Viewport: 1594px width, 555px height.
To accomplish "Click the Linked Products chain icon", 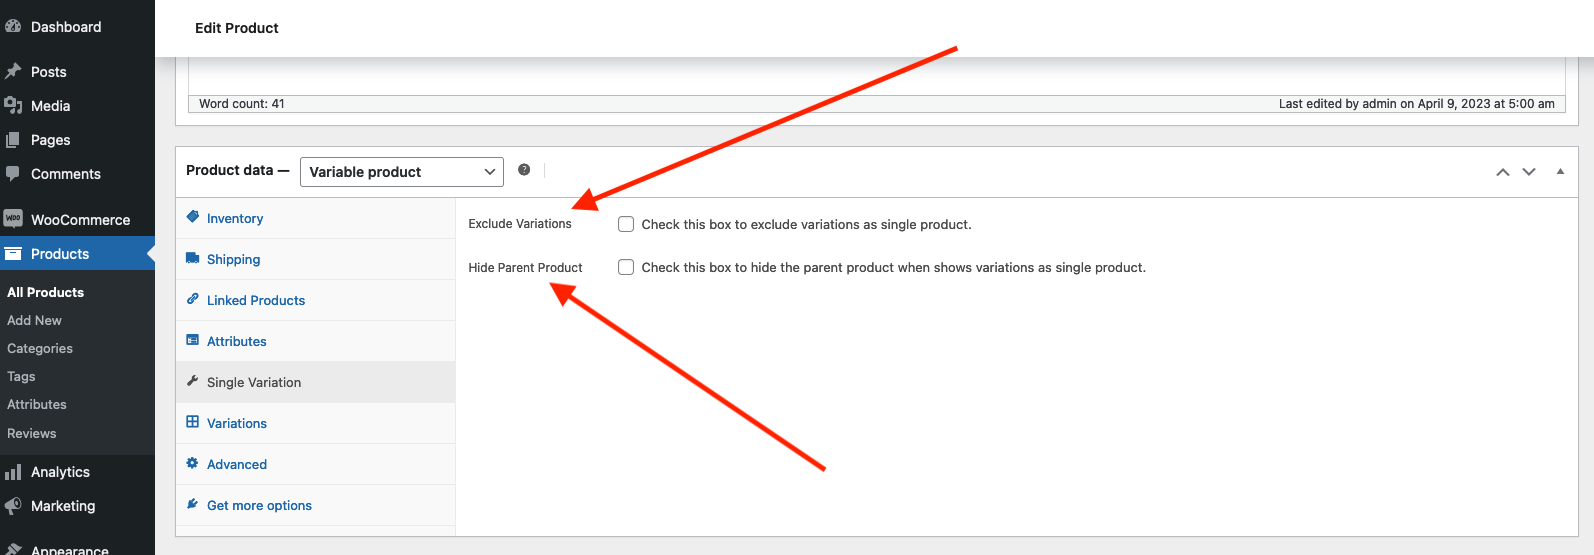I will 193,299.
